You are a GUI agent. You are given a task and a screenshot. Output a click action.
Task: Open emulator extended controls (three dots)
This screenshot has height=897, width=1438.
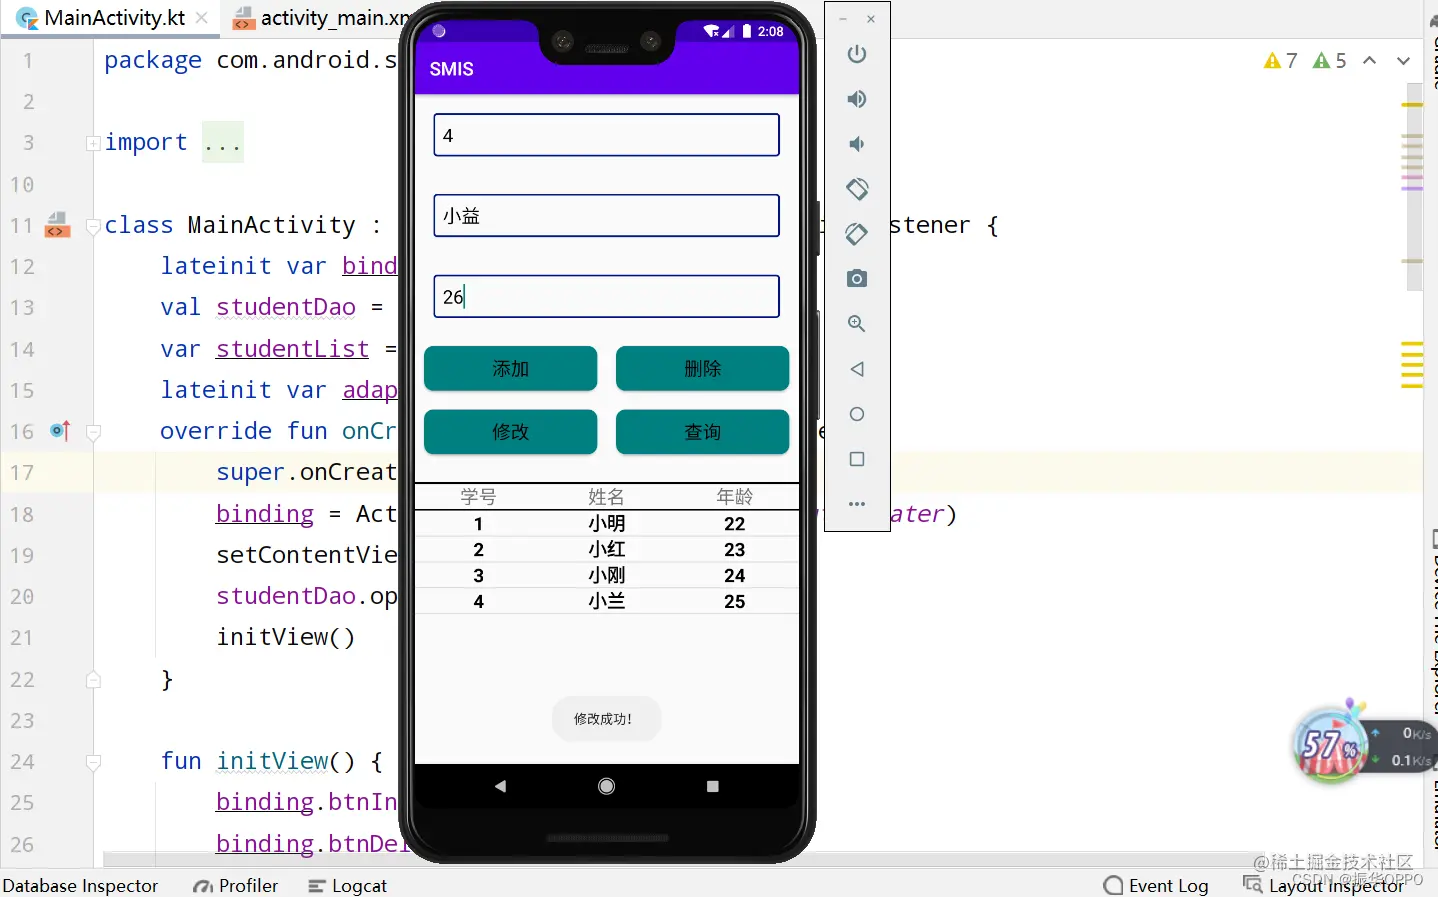click(x=857, y=504)
